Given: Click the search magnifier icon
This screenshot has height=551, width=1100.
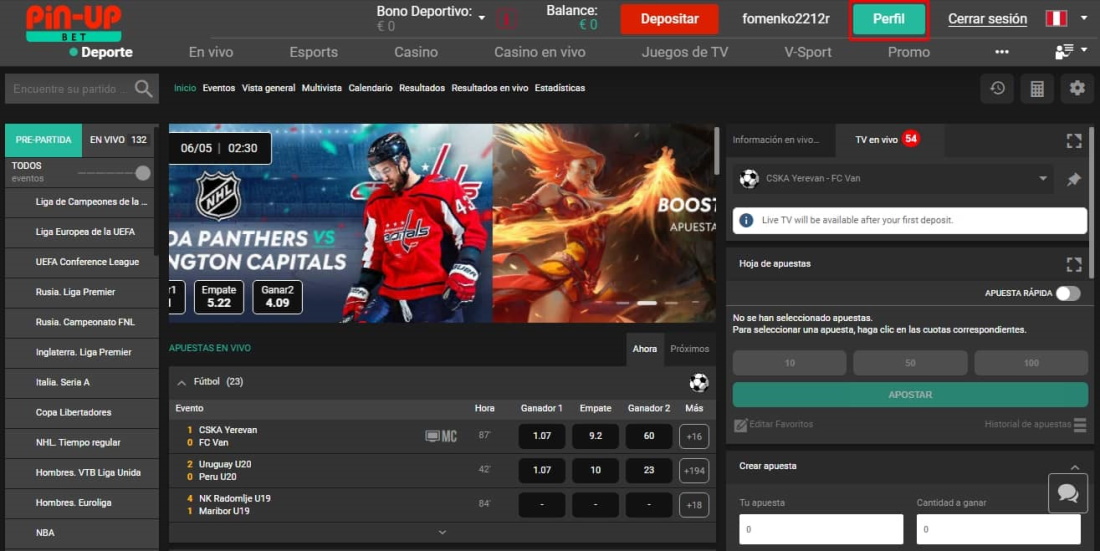Looking at the screenshot, I should (143, 88).
